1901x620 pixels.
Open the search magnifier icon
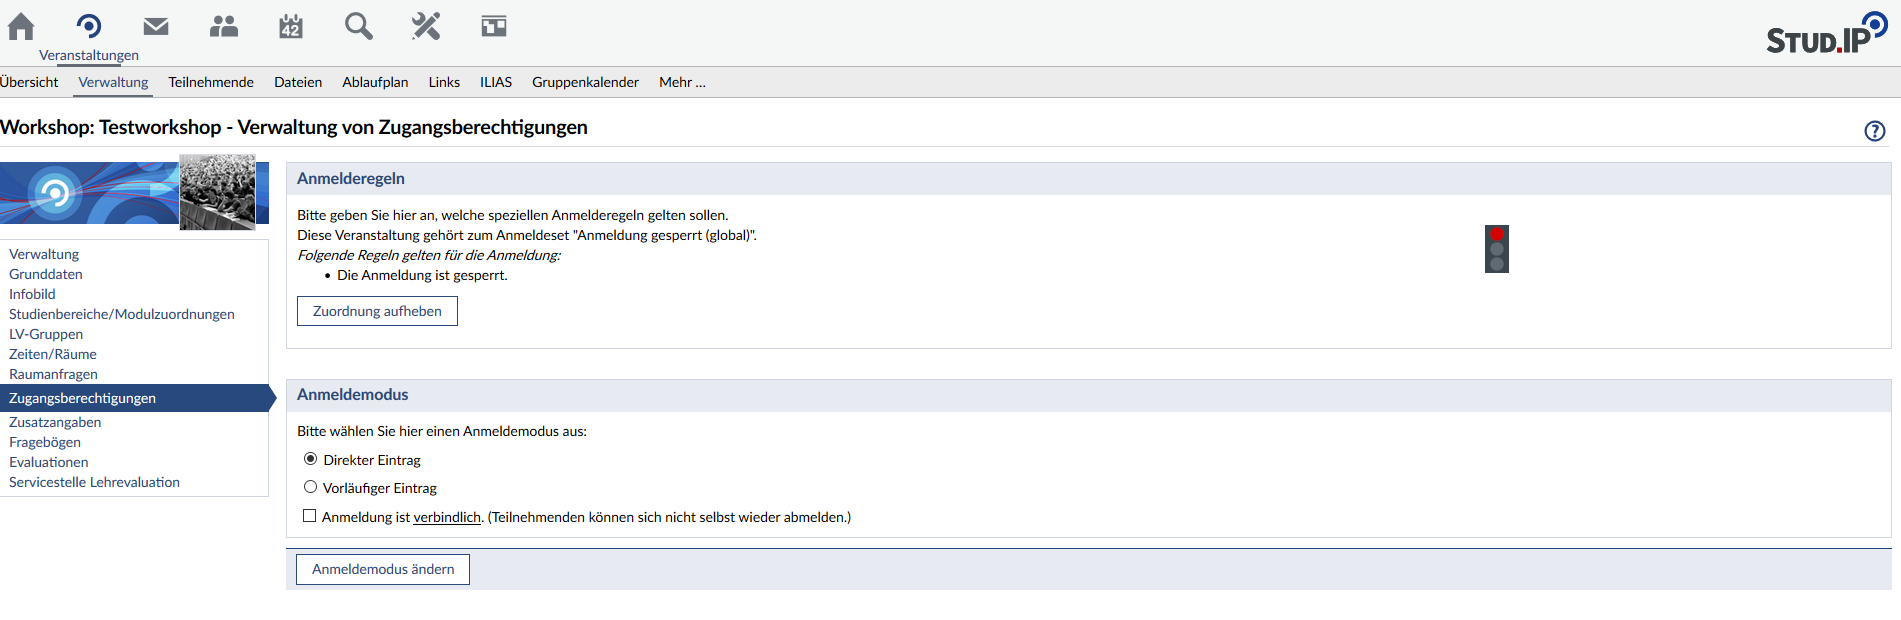tap(358, 27)
